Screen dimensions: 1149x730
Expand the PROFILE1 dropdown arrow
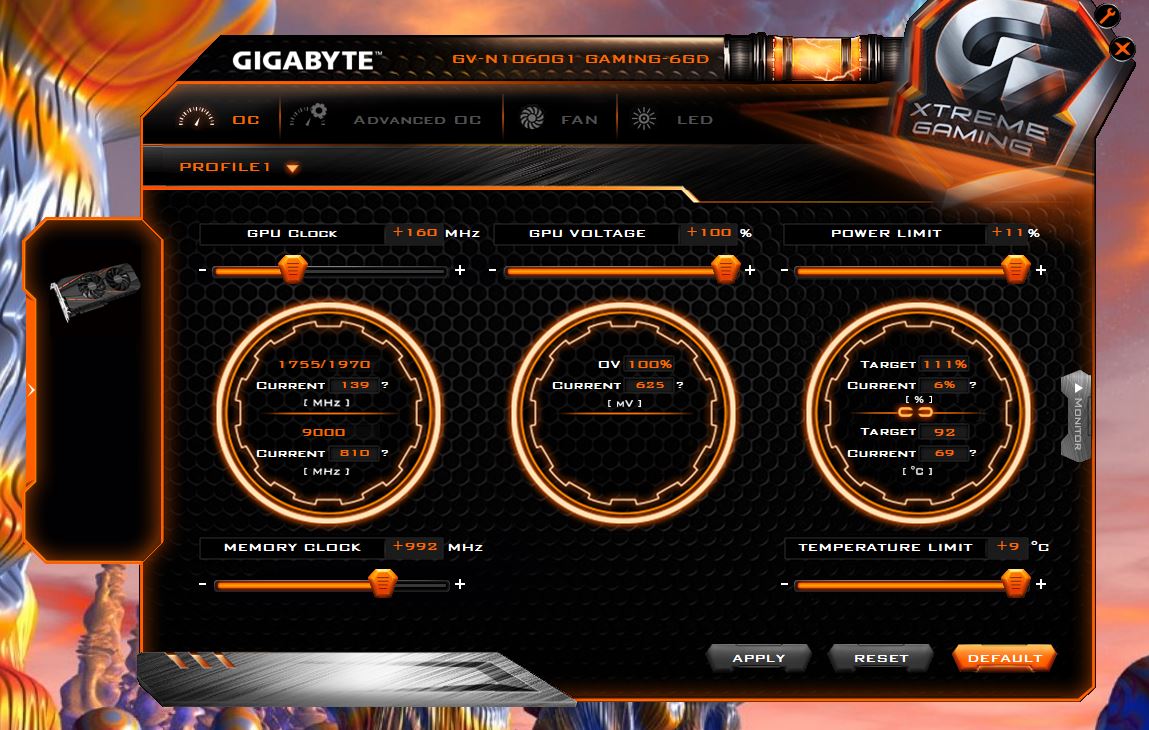(292, 168)
